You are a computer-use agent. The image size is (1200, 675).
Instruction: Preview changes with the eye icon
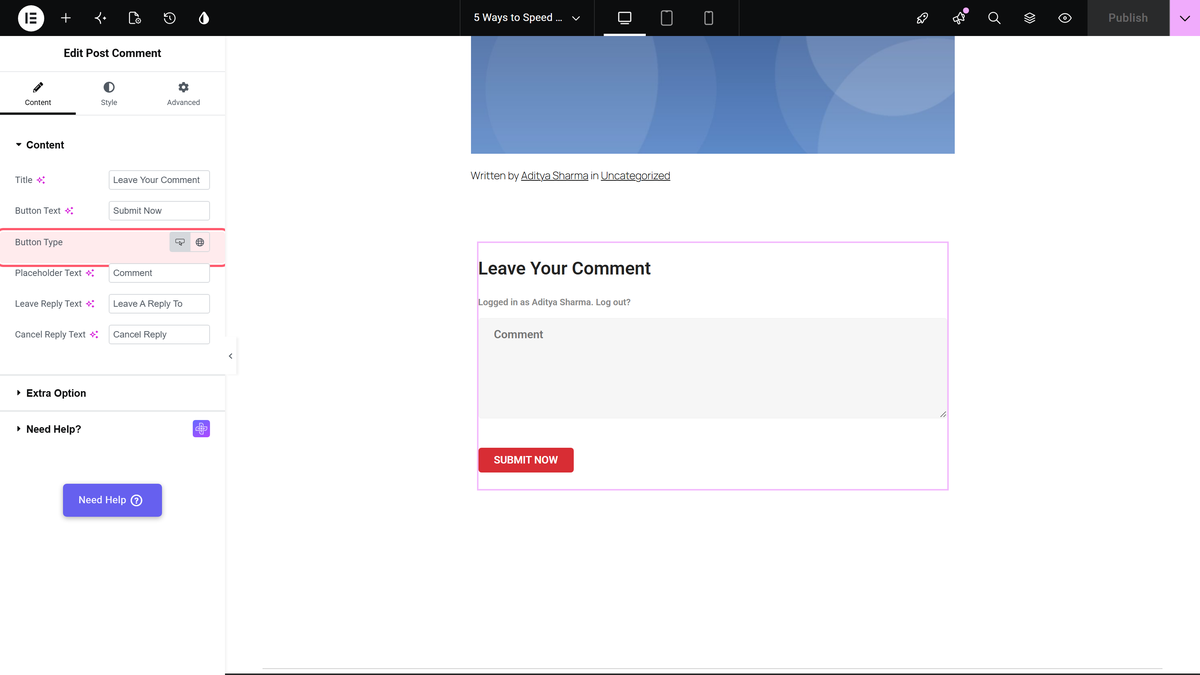(x=1065, y=18)
